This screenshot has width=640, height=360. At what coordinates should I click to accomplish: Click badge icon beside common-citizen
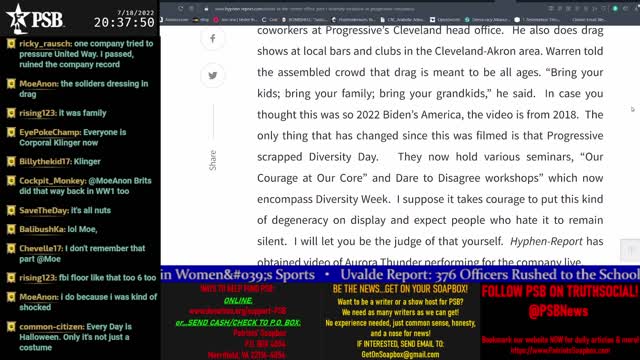point(11,327)
